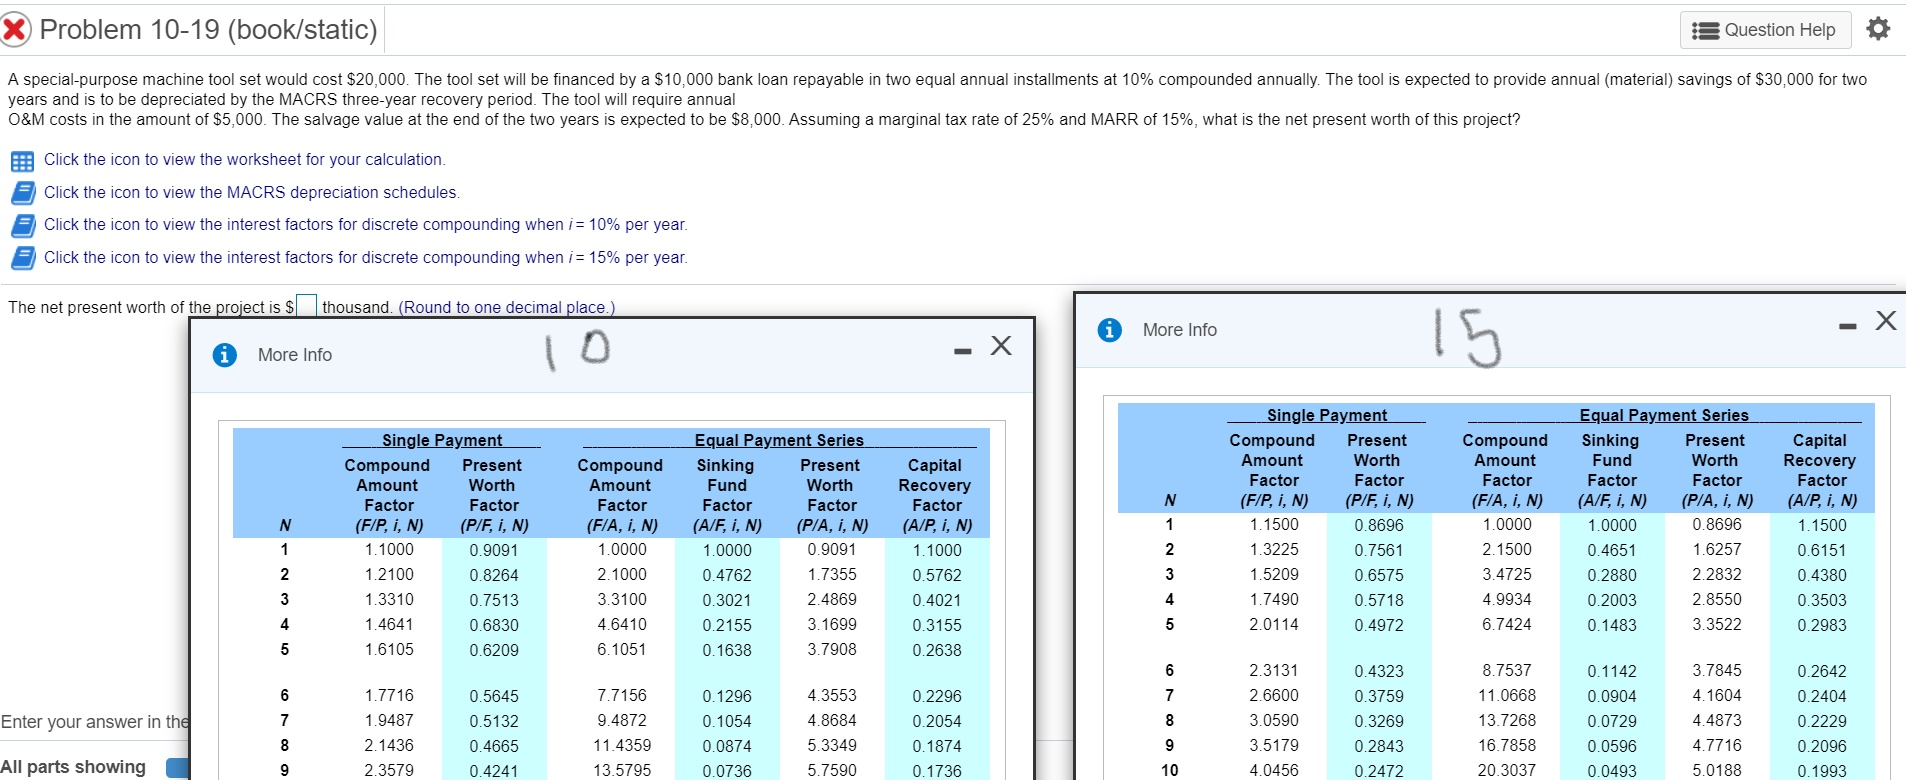Open the Question Help menu
The width and height of the screenshot is (1906, 780).
(x=1766, y=30)
